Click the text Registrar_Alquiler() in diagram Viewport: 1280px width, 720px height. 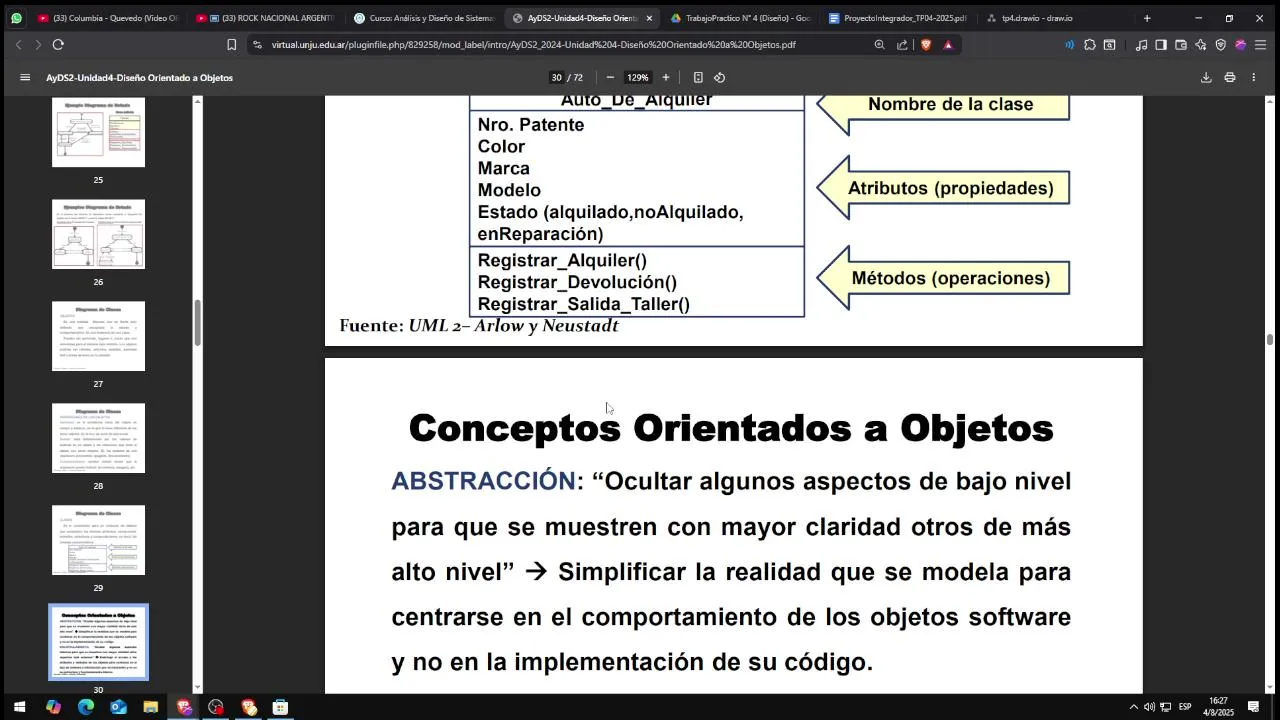[x=562, y=260]
